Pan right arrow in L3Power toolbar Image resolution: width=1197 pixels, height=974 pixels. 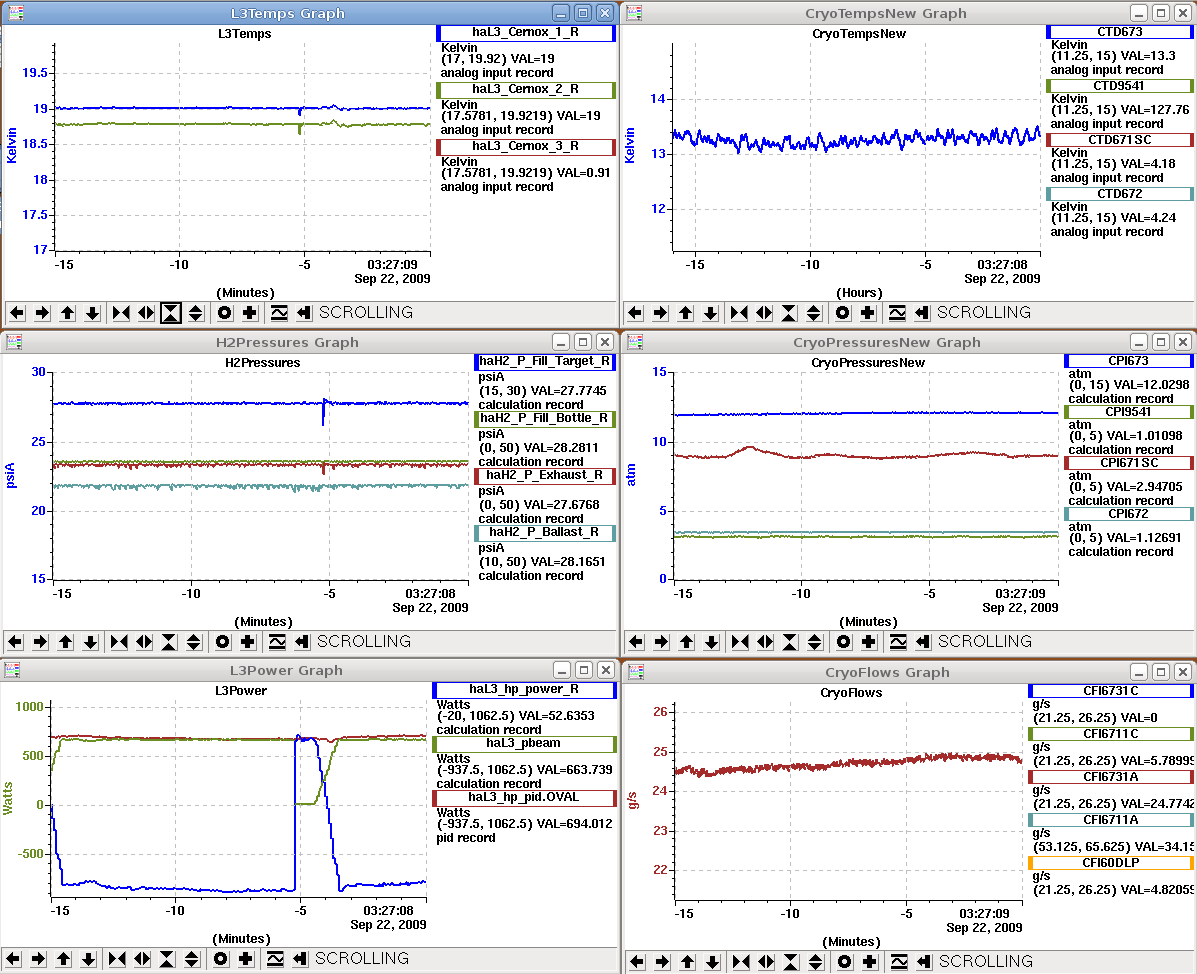coord(38,959)
